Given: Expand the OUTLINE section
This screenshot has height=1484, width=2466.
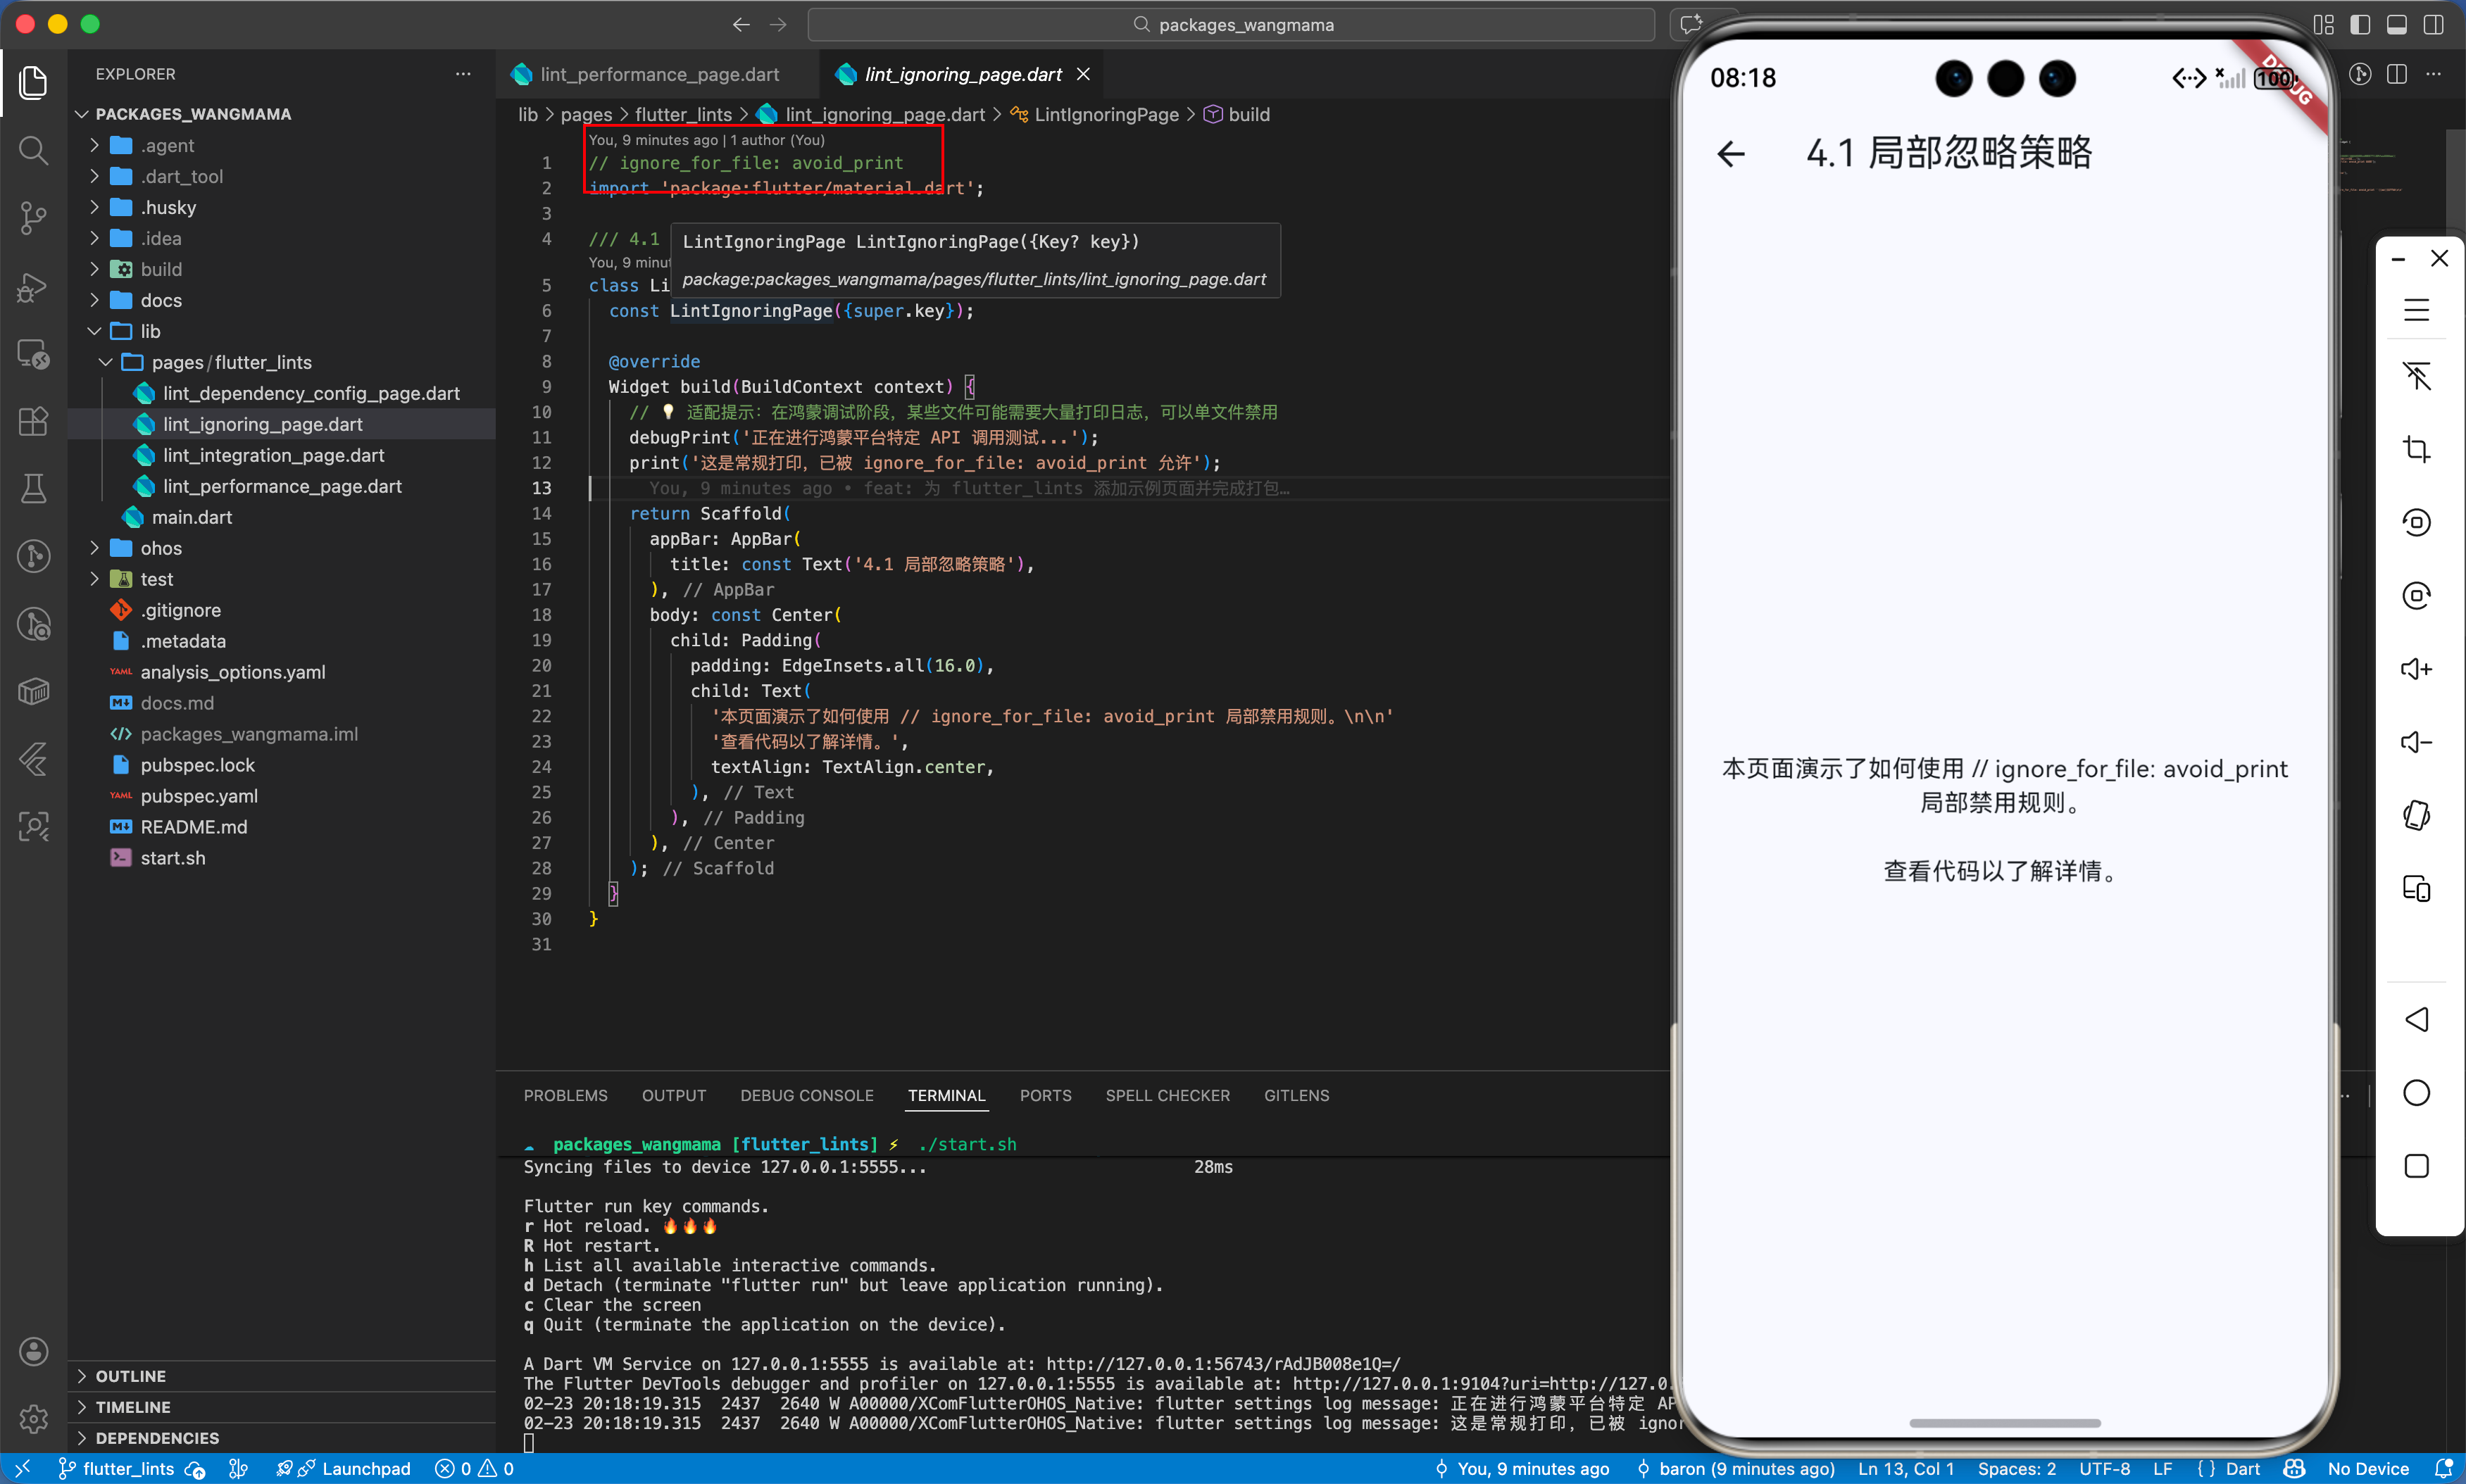Looking at the screenshot, I should 130,1376.
